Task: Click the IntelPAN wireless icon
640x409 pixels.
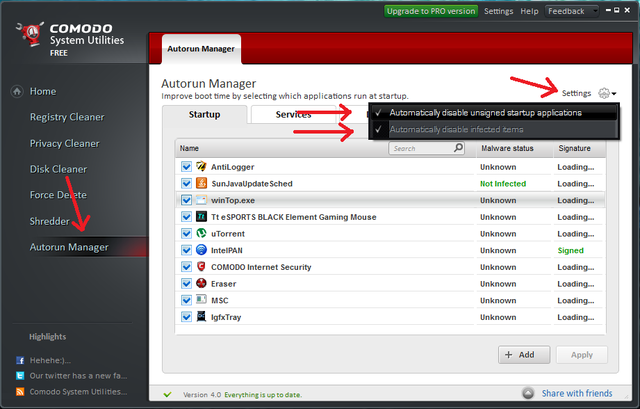Action: click(x=201, y=250)
